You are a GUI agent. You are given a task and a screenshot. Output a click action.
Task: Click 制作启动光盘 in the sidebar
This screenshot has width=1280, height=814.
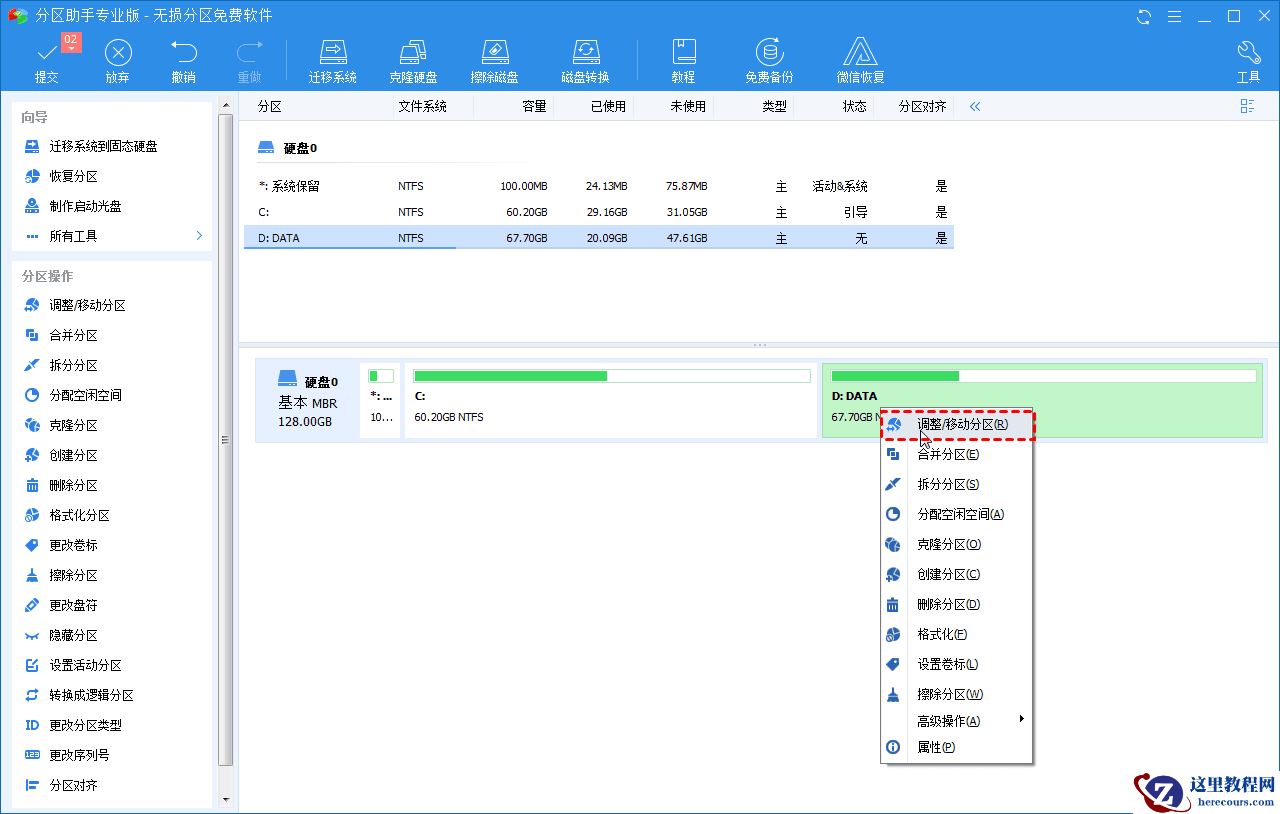point(78,205)
